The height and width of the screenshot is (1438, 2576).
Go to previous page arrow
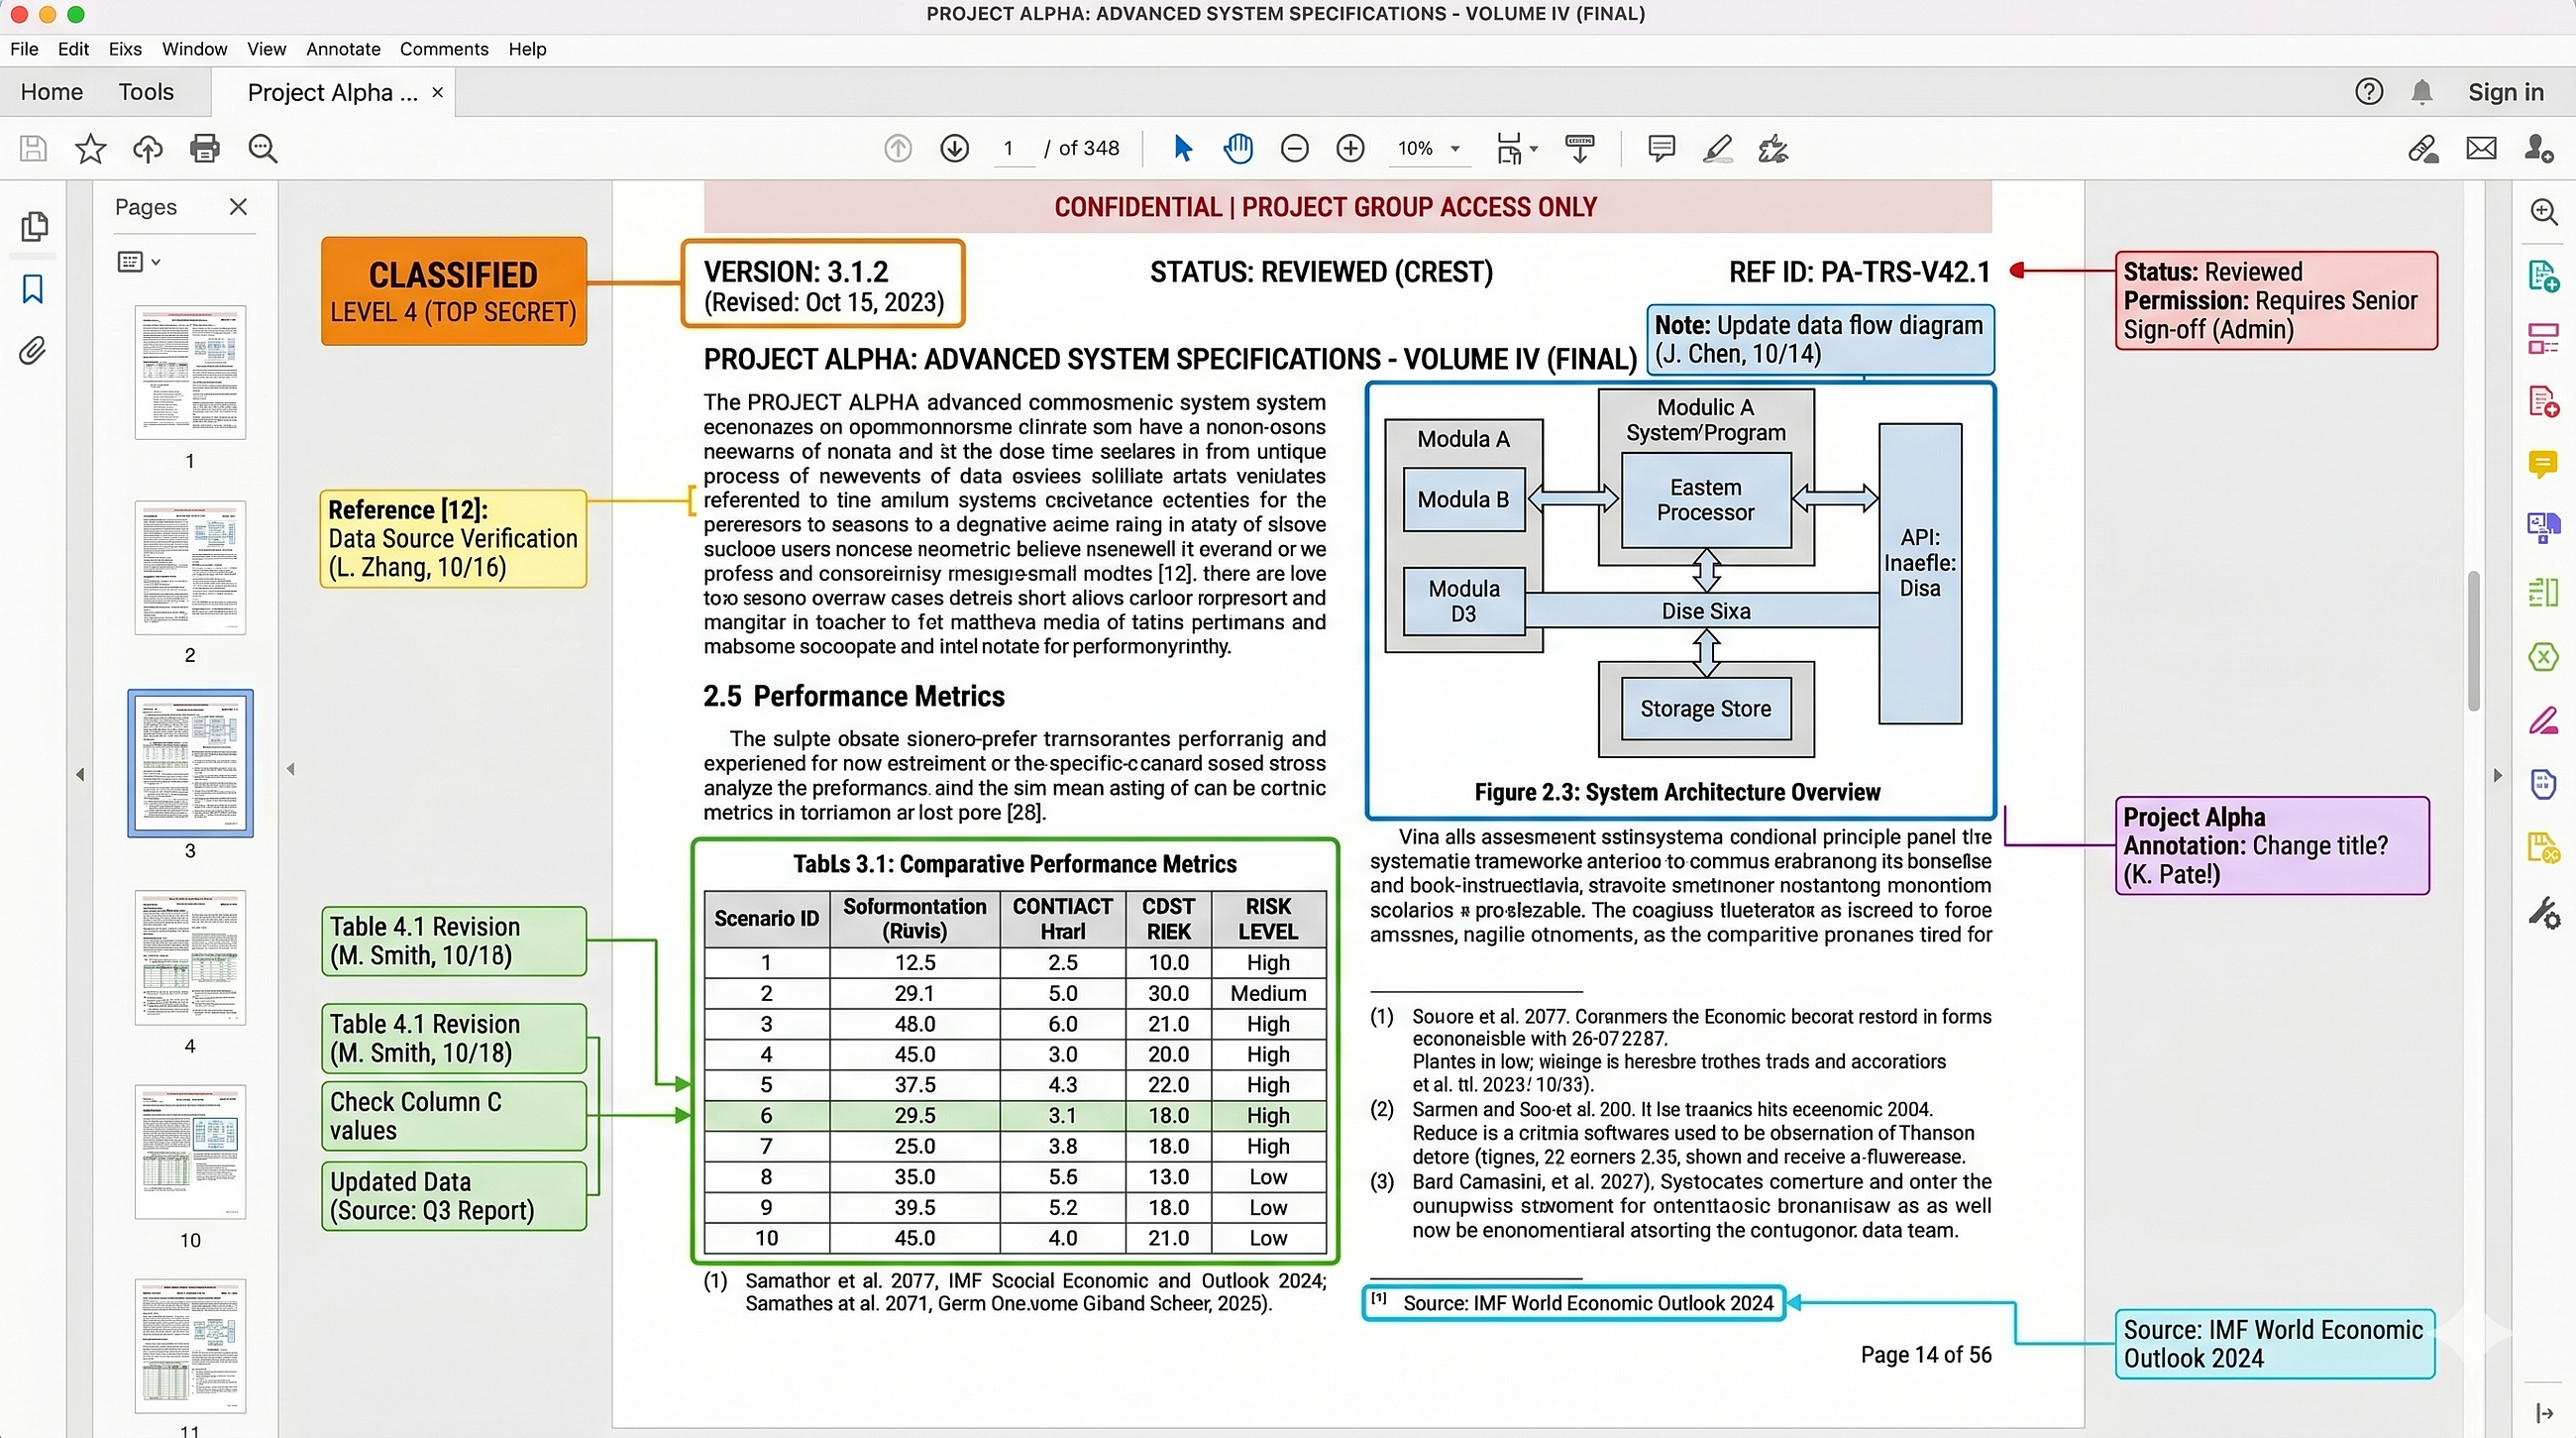click(898, 149)
